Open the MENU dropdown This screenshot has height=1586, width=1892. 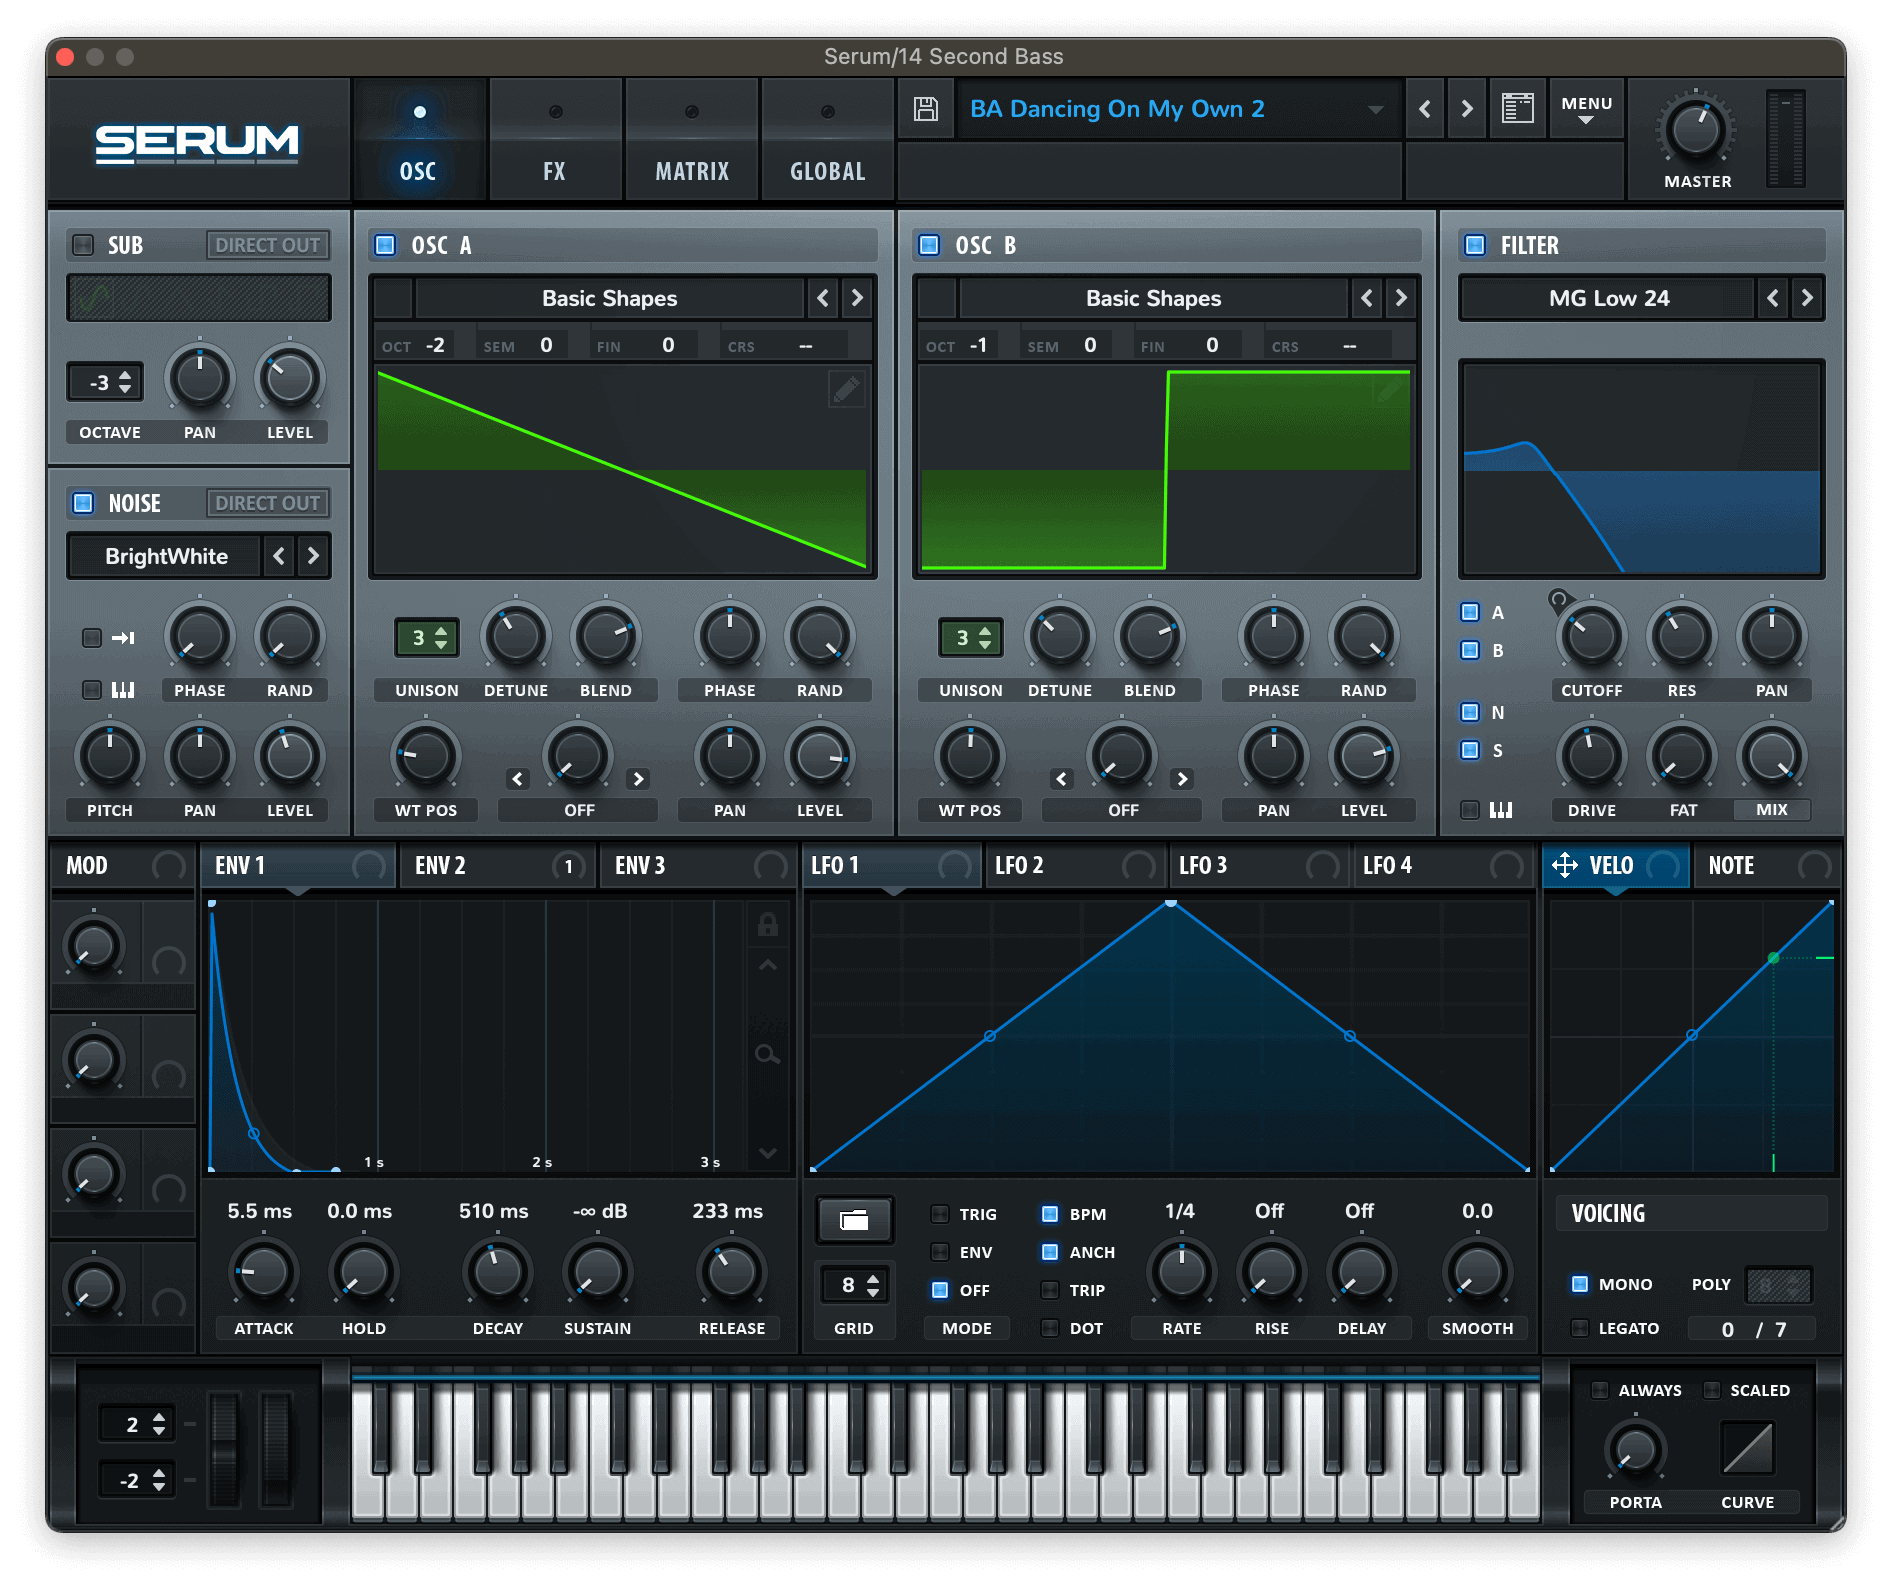coord(1586,109)
